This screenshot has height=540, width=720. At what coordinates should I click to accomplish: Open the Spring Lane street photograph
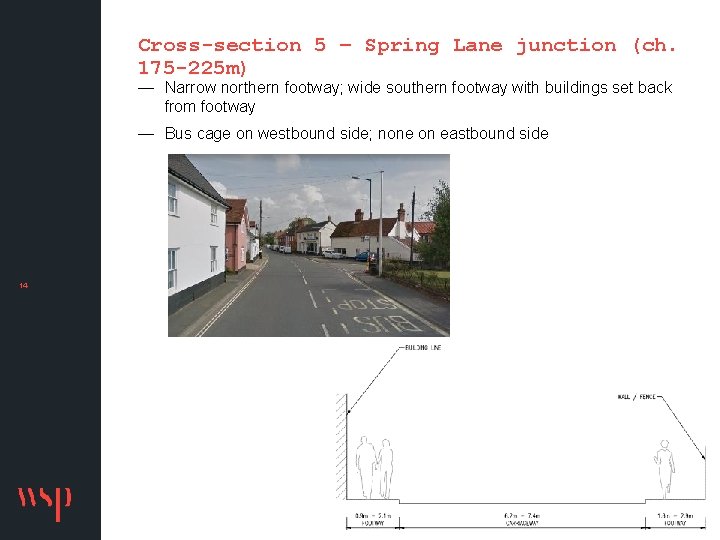click(x=309, y=245)
